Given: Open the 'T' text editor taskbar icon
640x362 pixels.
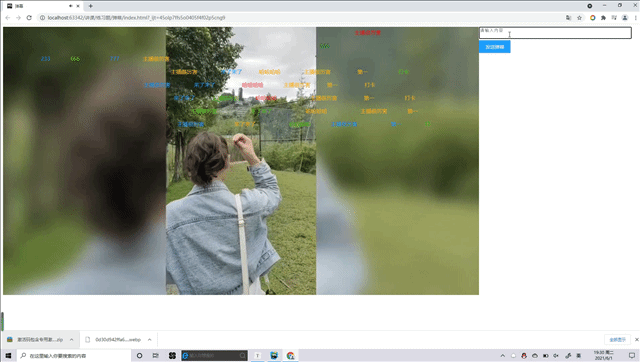Looking at the screenshot, I should tap(258, 355).
